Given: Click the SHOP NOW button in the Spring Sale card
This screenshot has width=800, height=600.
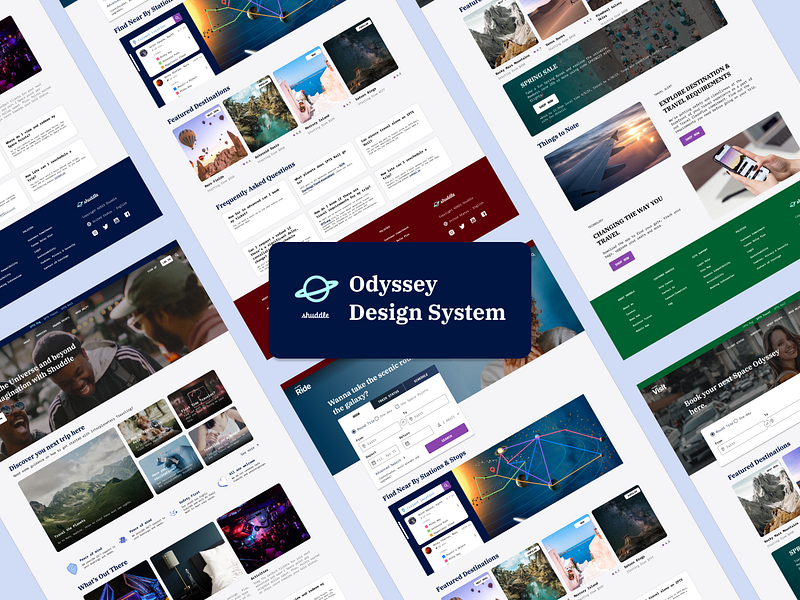Looking at the screenshot, I should [546, 104].
